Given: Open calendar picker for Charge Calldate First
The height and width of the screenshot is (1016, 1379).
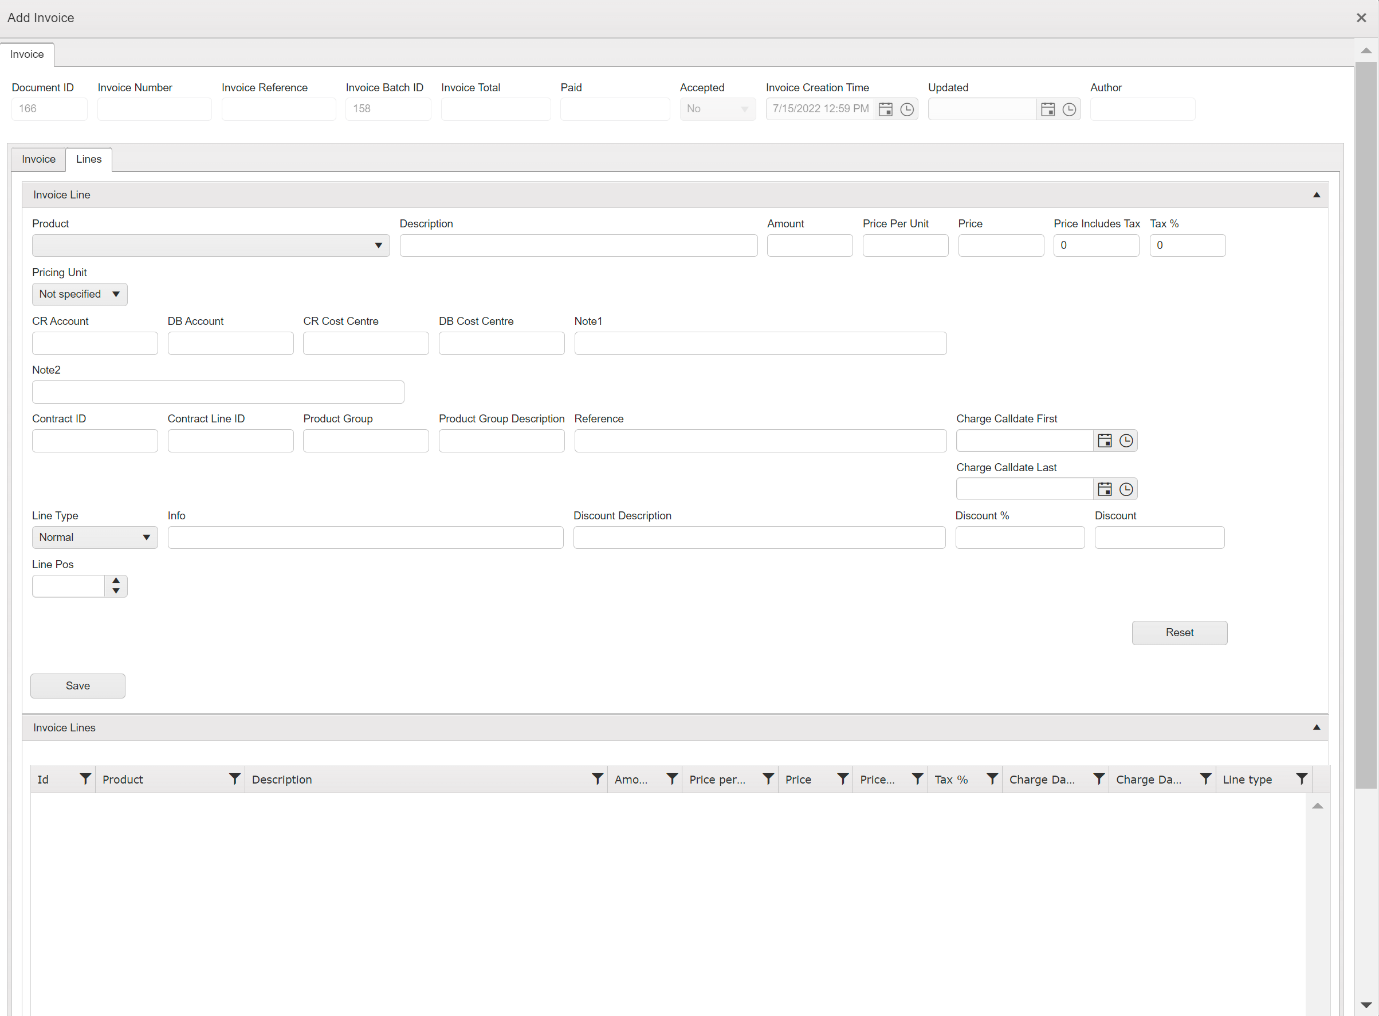Looking at the screenshot, I should click(x=1104, y=441).
